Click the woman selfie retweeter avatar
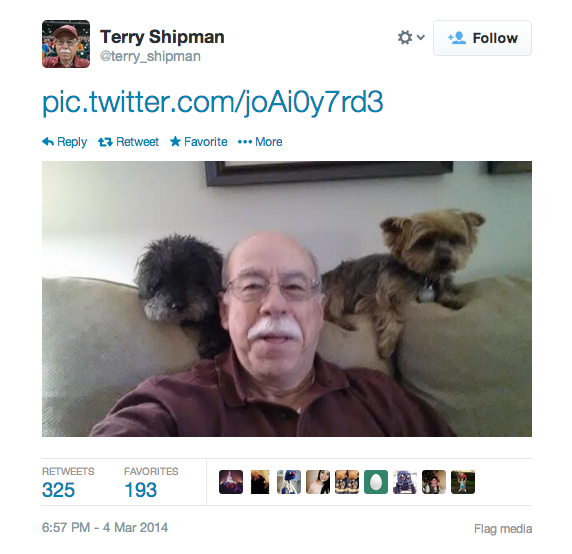Image resolution: width=572 pixels, height=554 pixels. (x=318, y=482)
